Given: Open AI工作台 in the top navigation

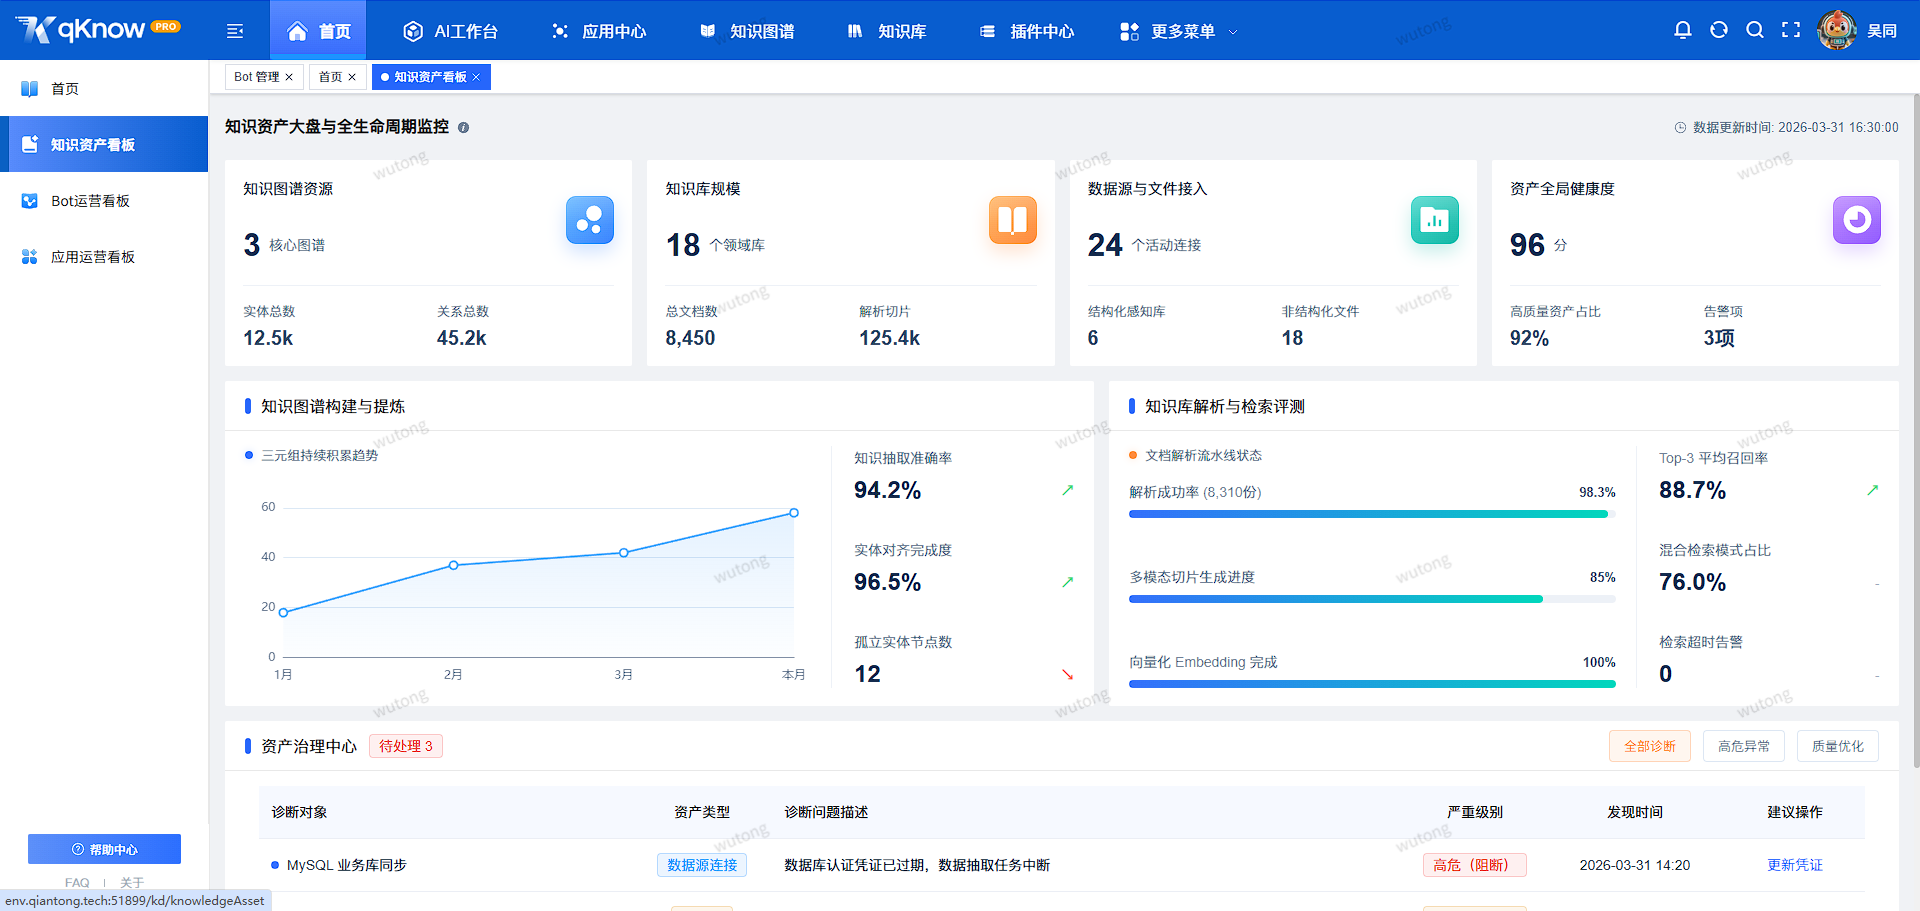Looking at the screenshot, I should pyautogui.click(x=450, y=31).
